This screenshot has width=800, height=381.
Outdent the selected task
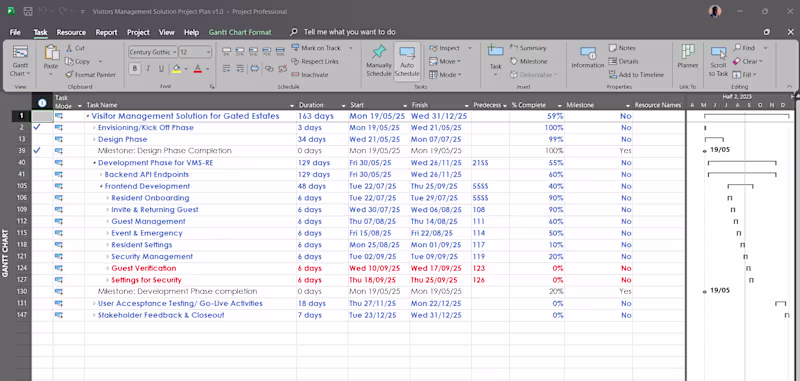227,68
